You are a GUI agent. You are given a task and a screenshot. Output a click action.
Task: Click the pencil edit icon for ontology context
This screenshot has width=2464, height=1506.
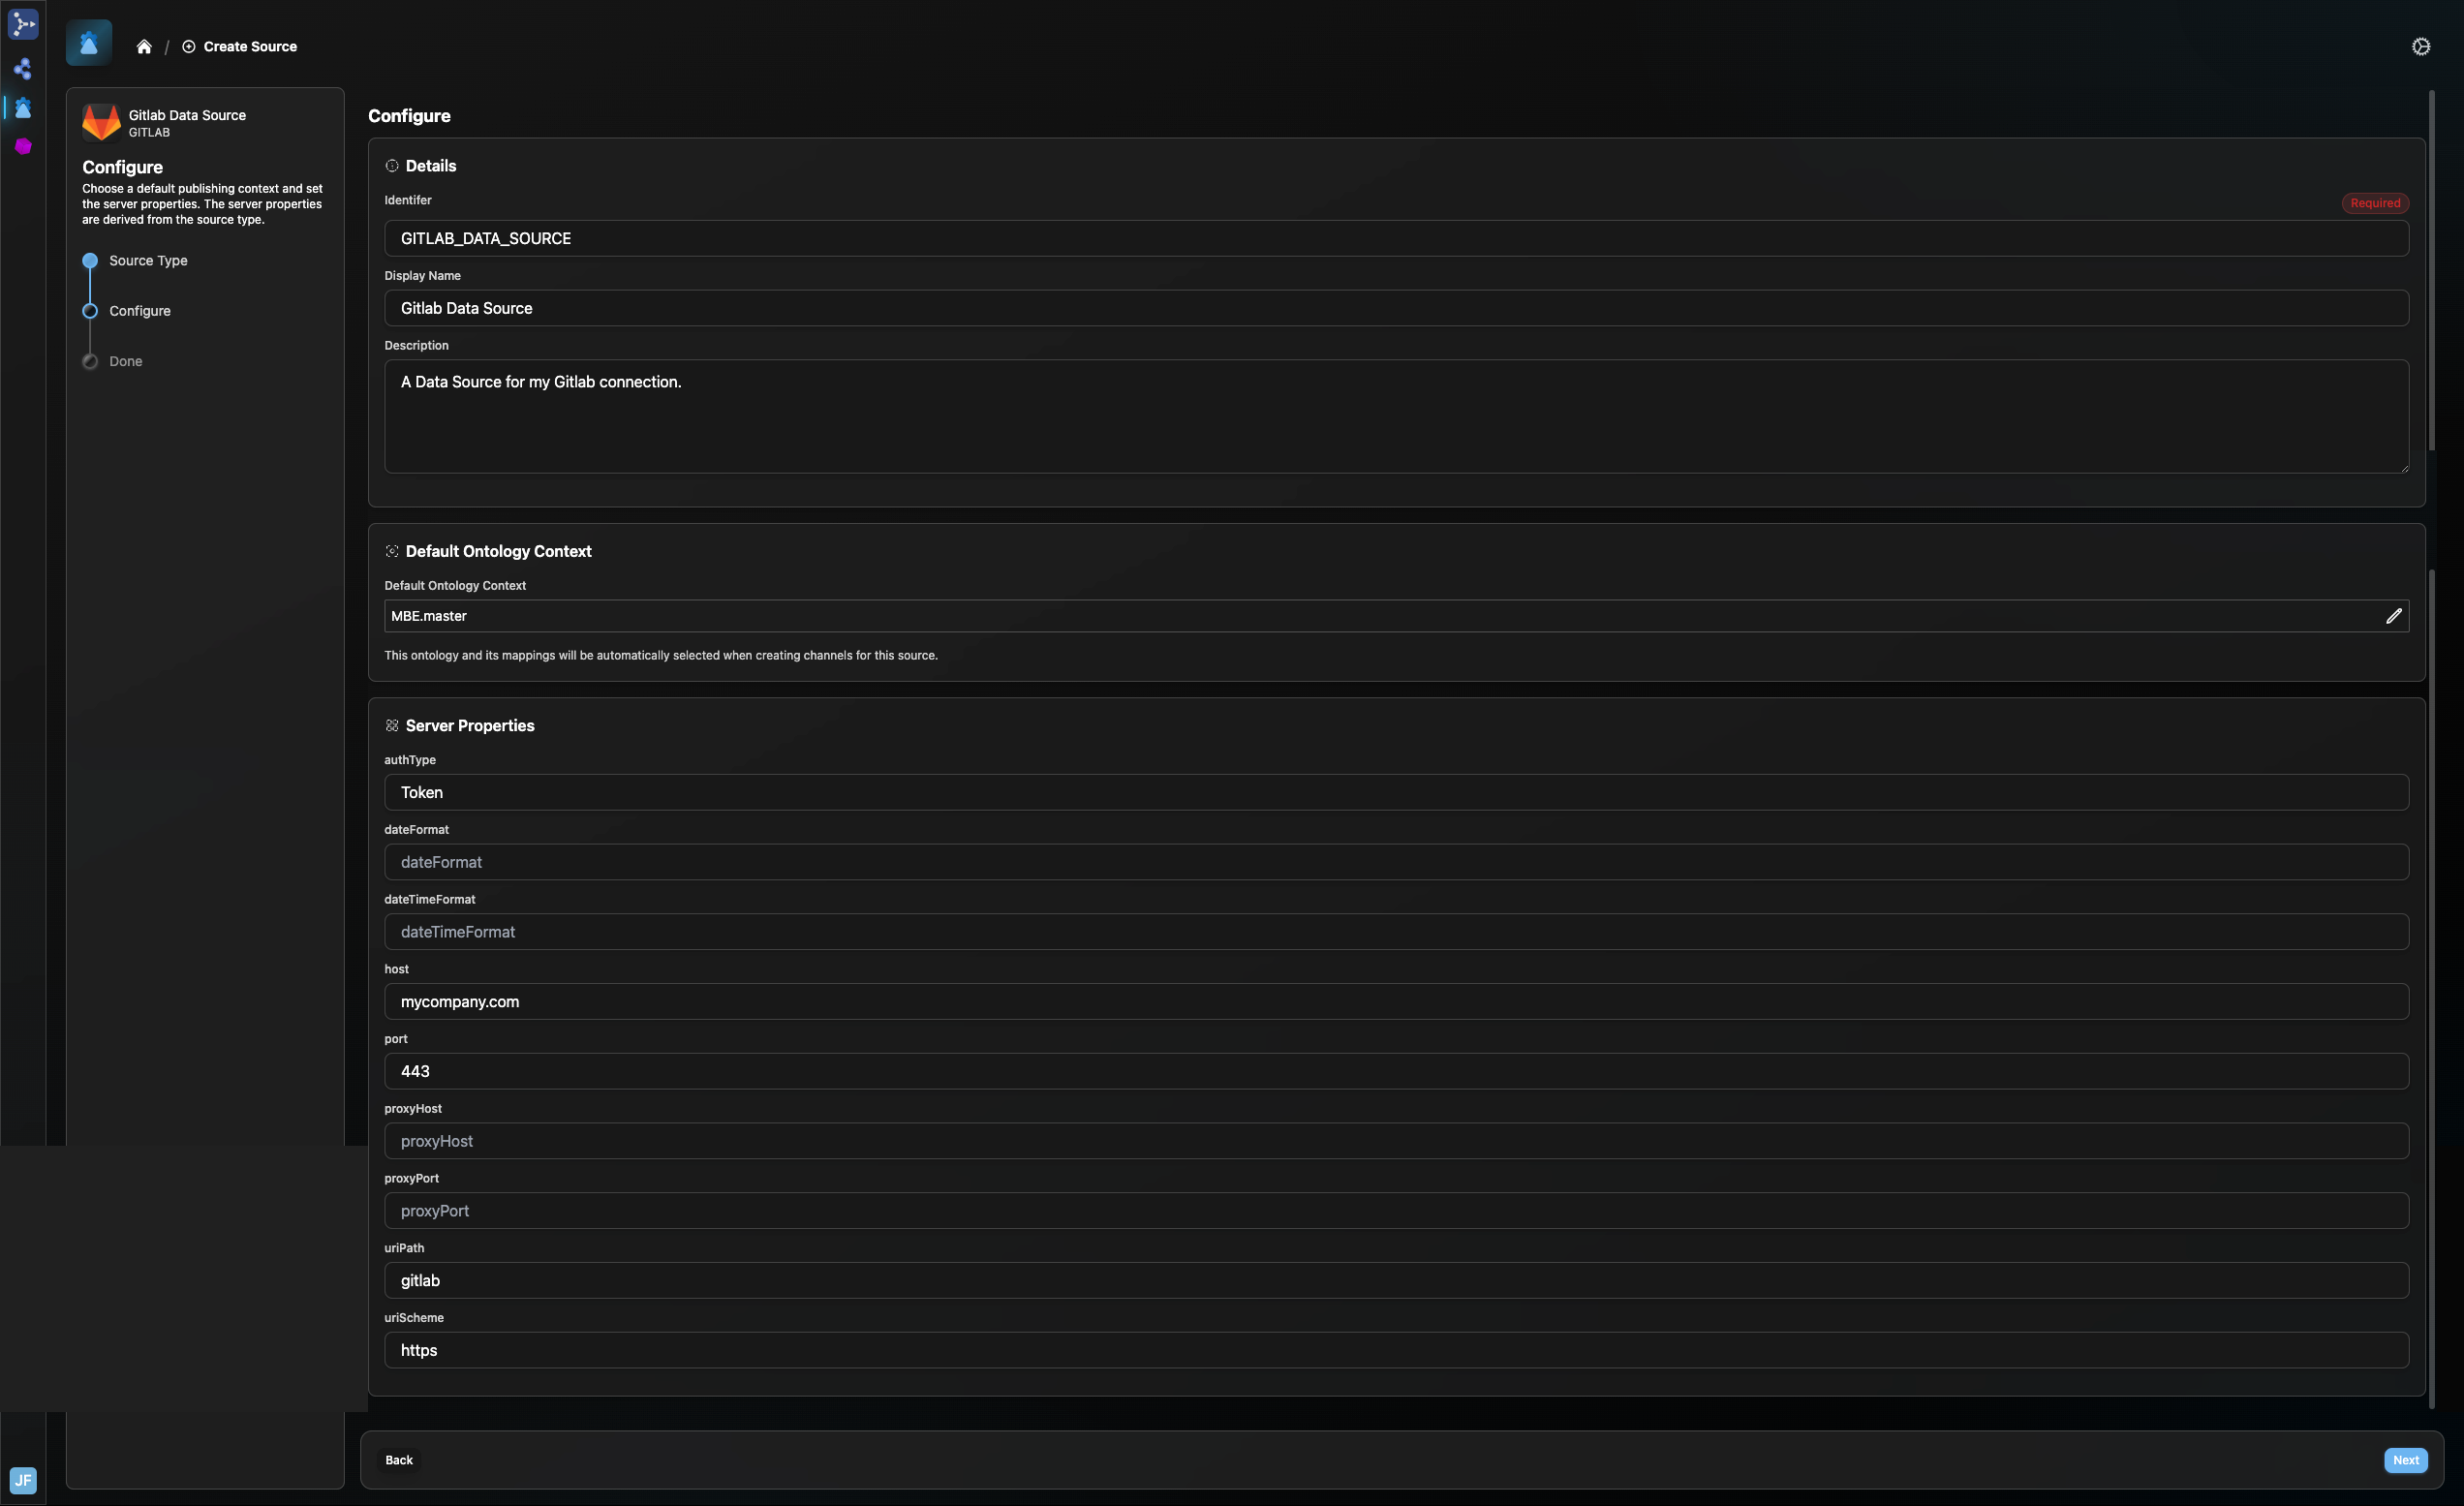click(x=2393, y=616)
